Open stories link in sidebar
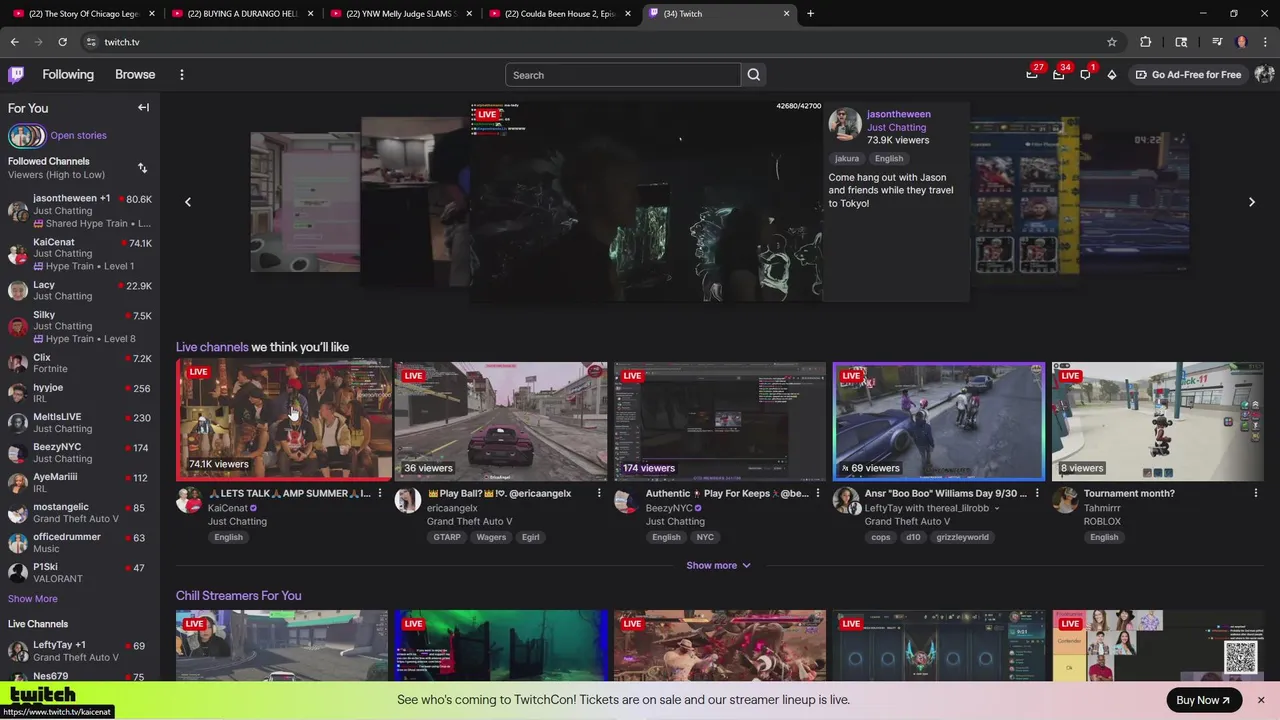This screenshot has height=720, width=1280. [78, 135]
